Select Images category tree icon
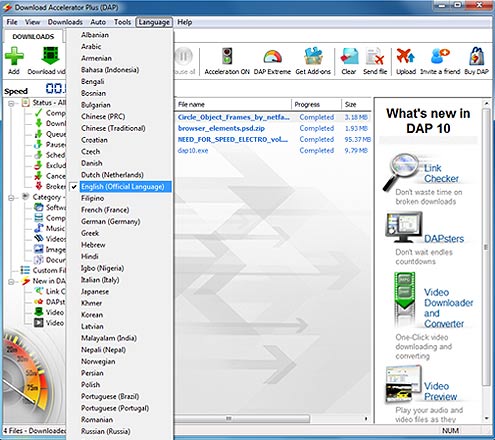Screen dimensions: 495x440 (39, 249)
